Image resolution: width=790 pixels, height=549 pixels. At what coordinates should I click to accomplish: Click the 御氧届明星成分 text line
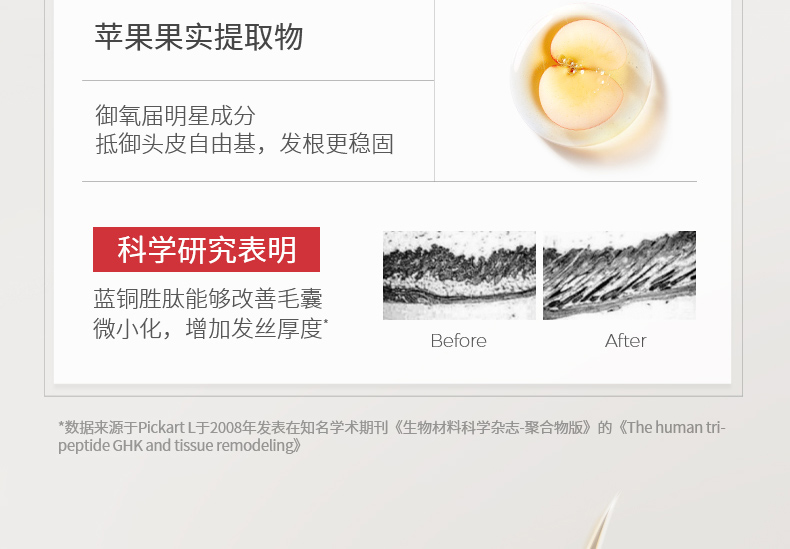[x=175, y=115]
